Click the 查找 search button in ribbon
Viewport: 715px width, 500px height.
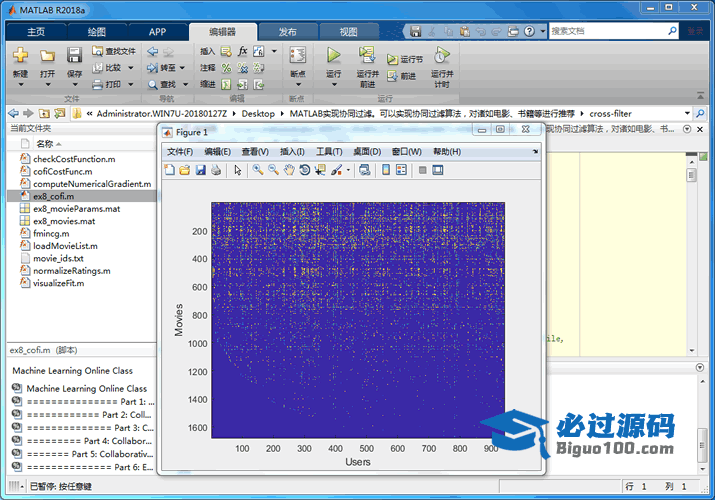162,84
